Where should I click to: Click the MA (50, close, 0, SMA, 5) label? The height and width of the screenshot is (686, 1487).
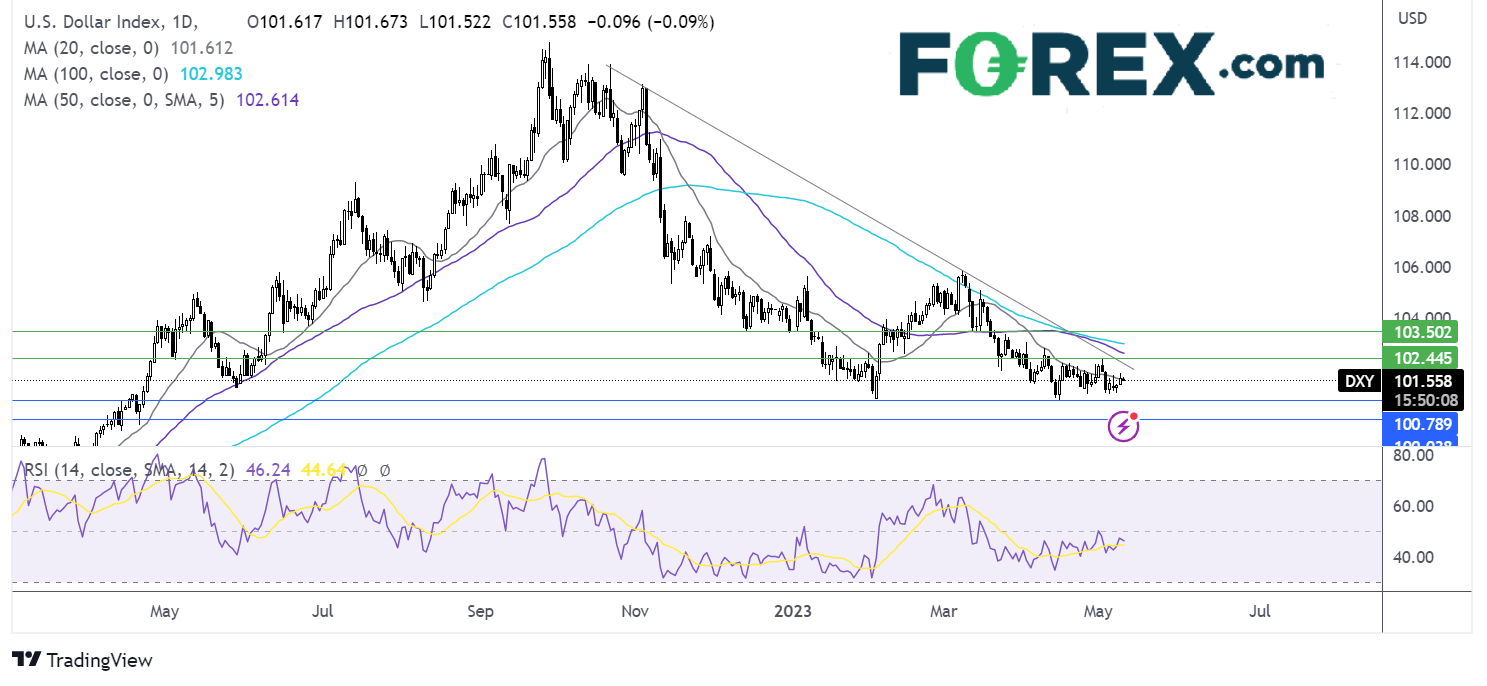click(x=125, y=100)
